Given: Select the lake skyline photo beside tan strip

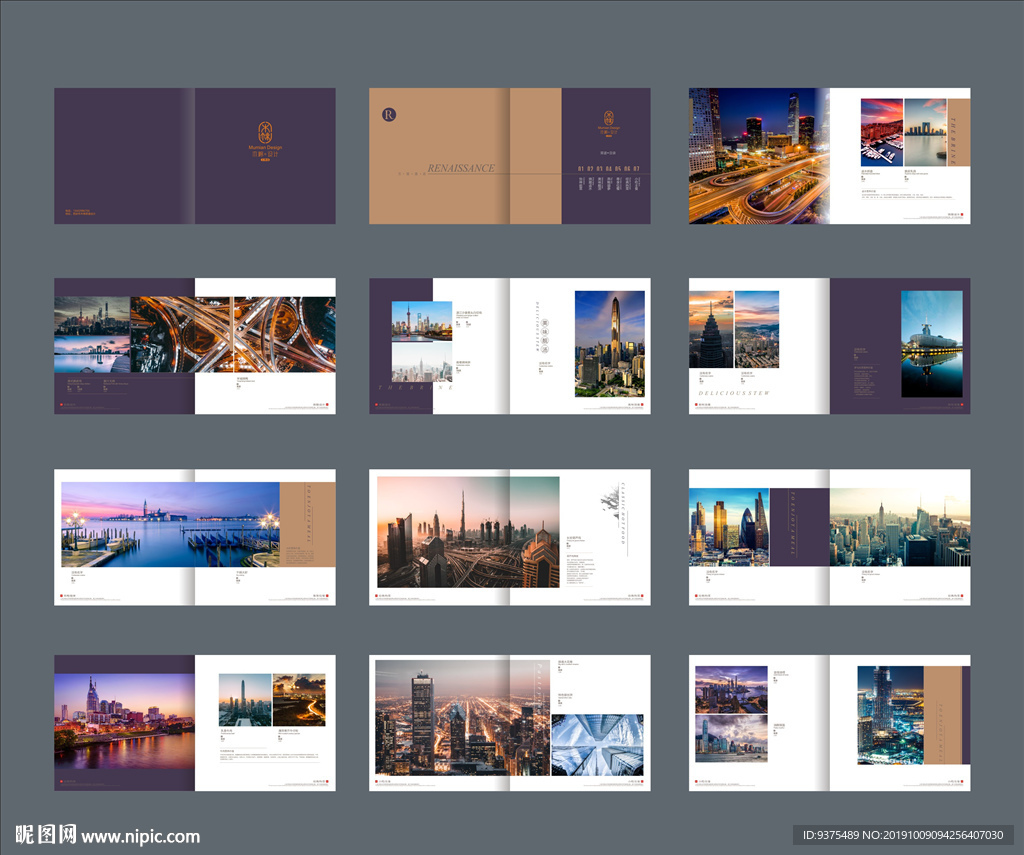Looking at the screenshot, I should coord(926,133).
